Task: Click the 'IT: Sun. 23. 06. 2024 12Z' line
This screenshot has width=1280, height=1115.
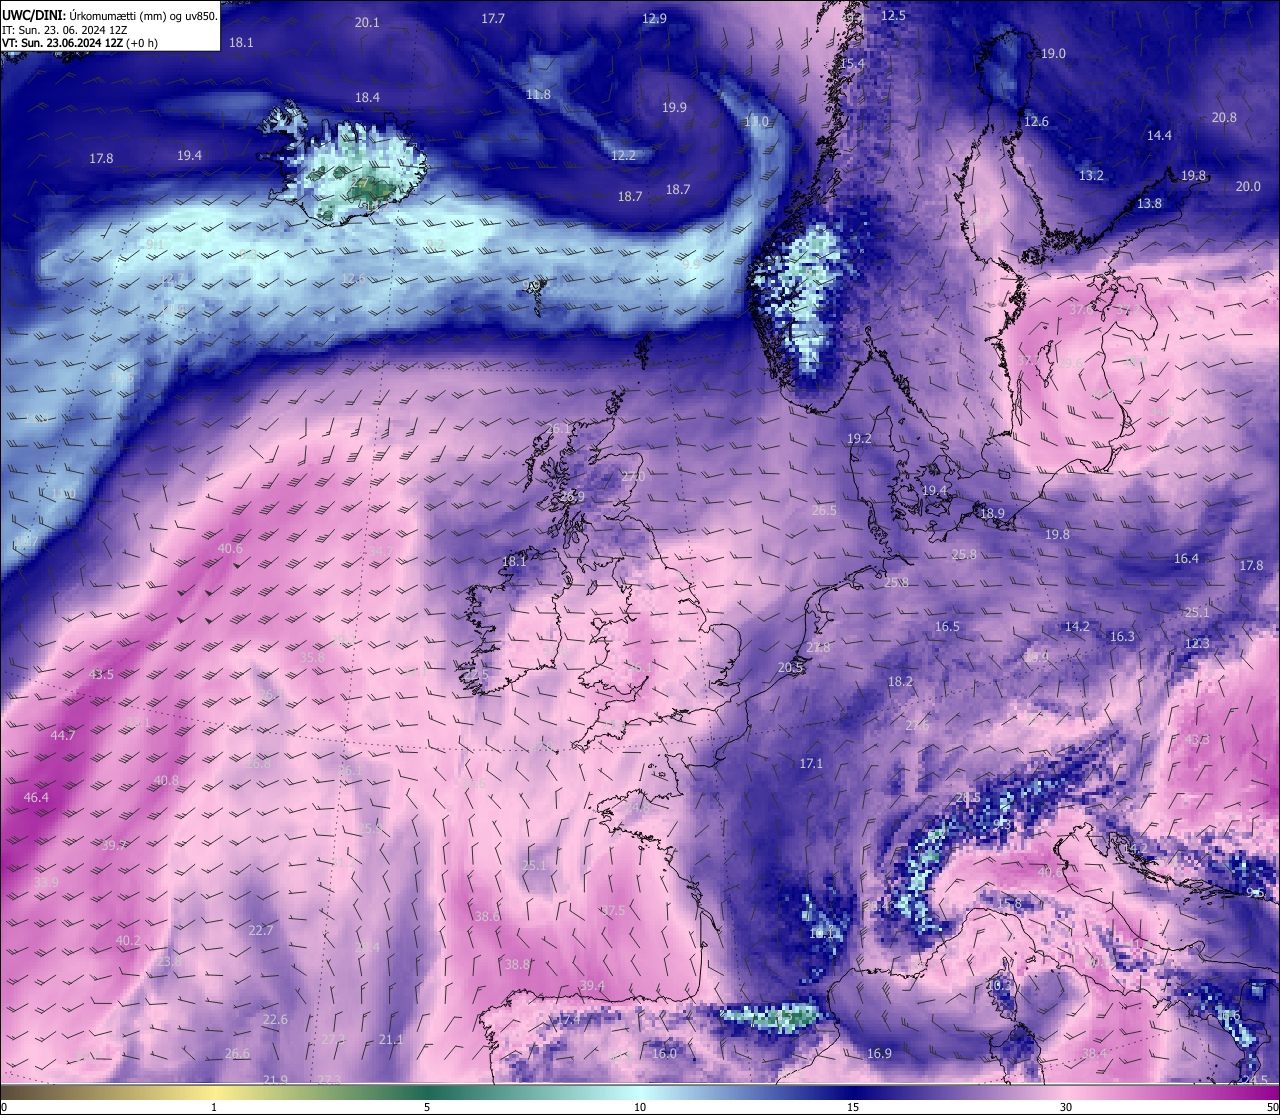Action: coord(64,30)
